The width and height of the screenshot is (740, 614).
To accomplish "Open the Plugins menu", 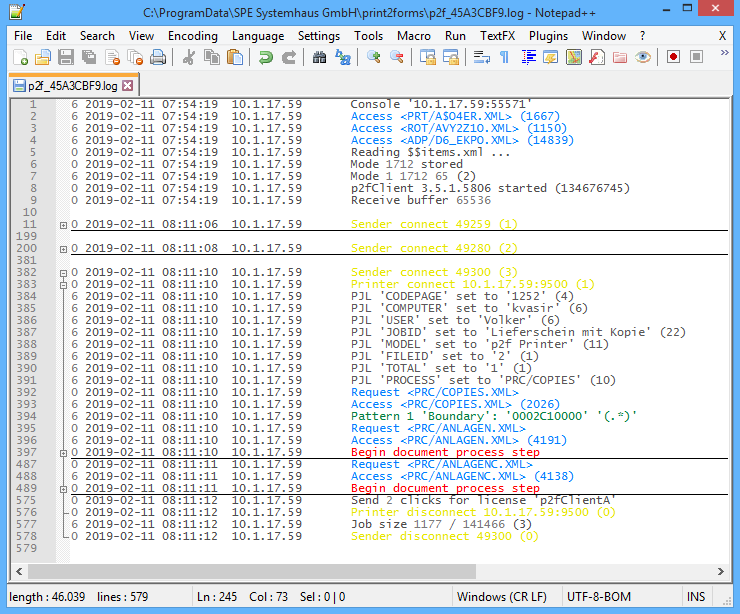I will click(547, 35).
